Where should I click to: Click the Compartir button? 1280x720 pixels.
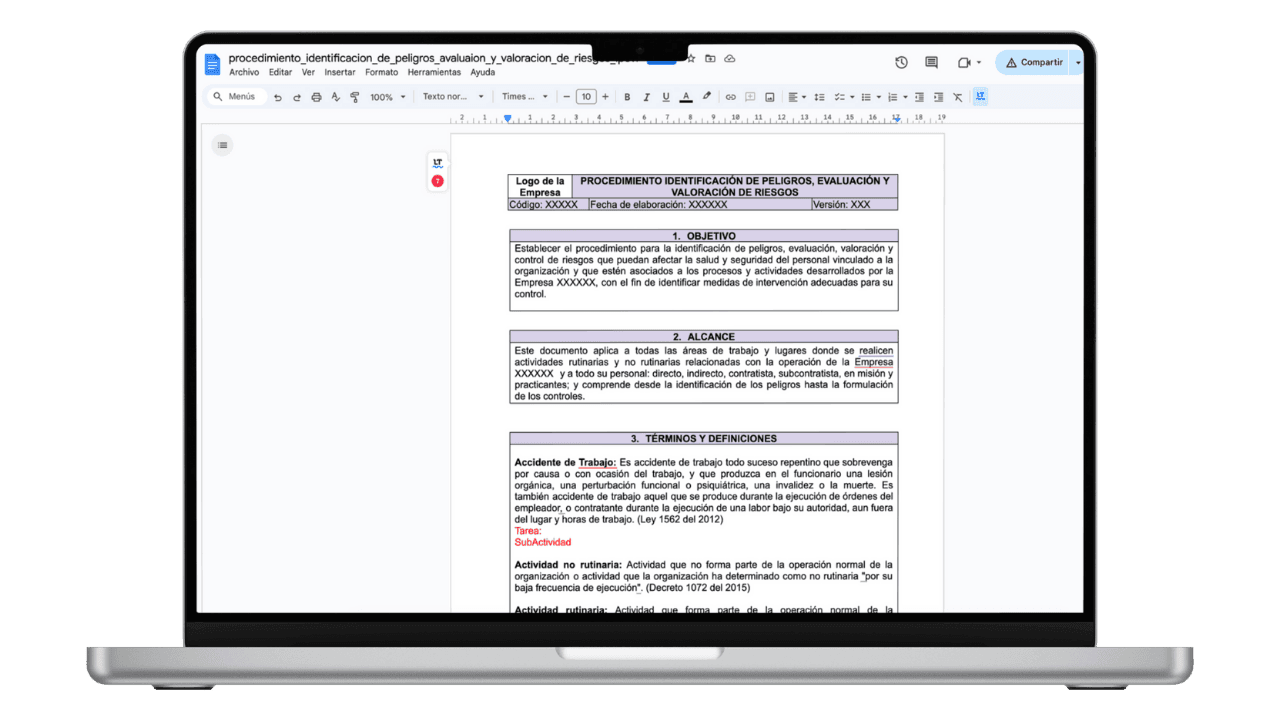click(1035, 62)
